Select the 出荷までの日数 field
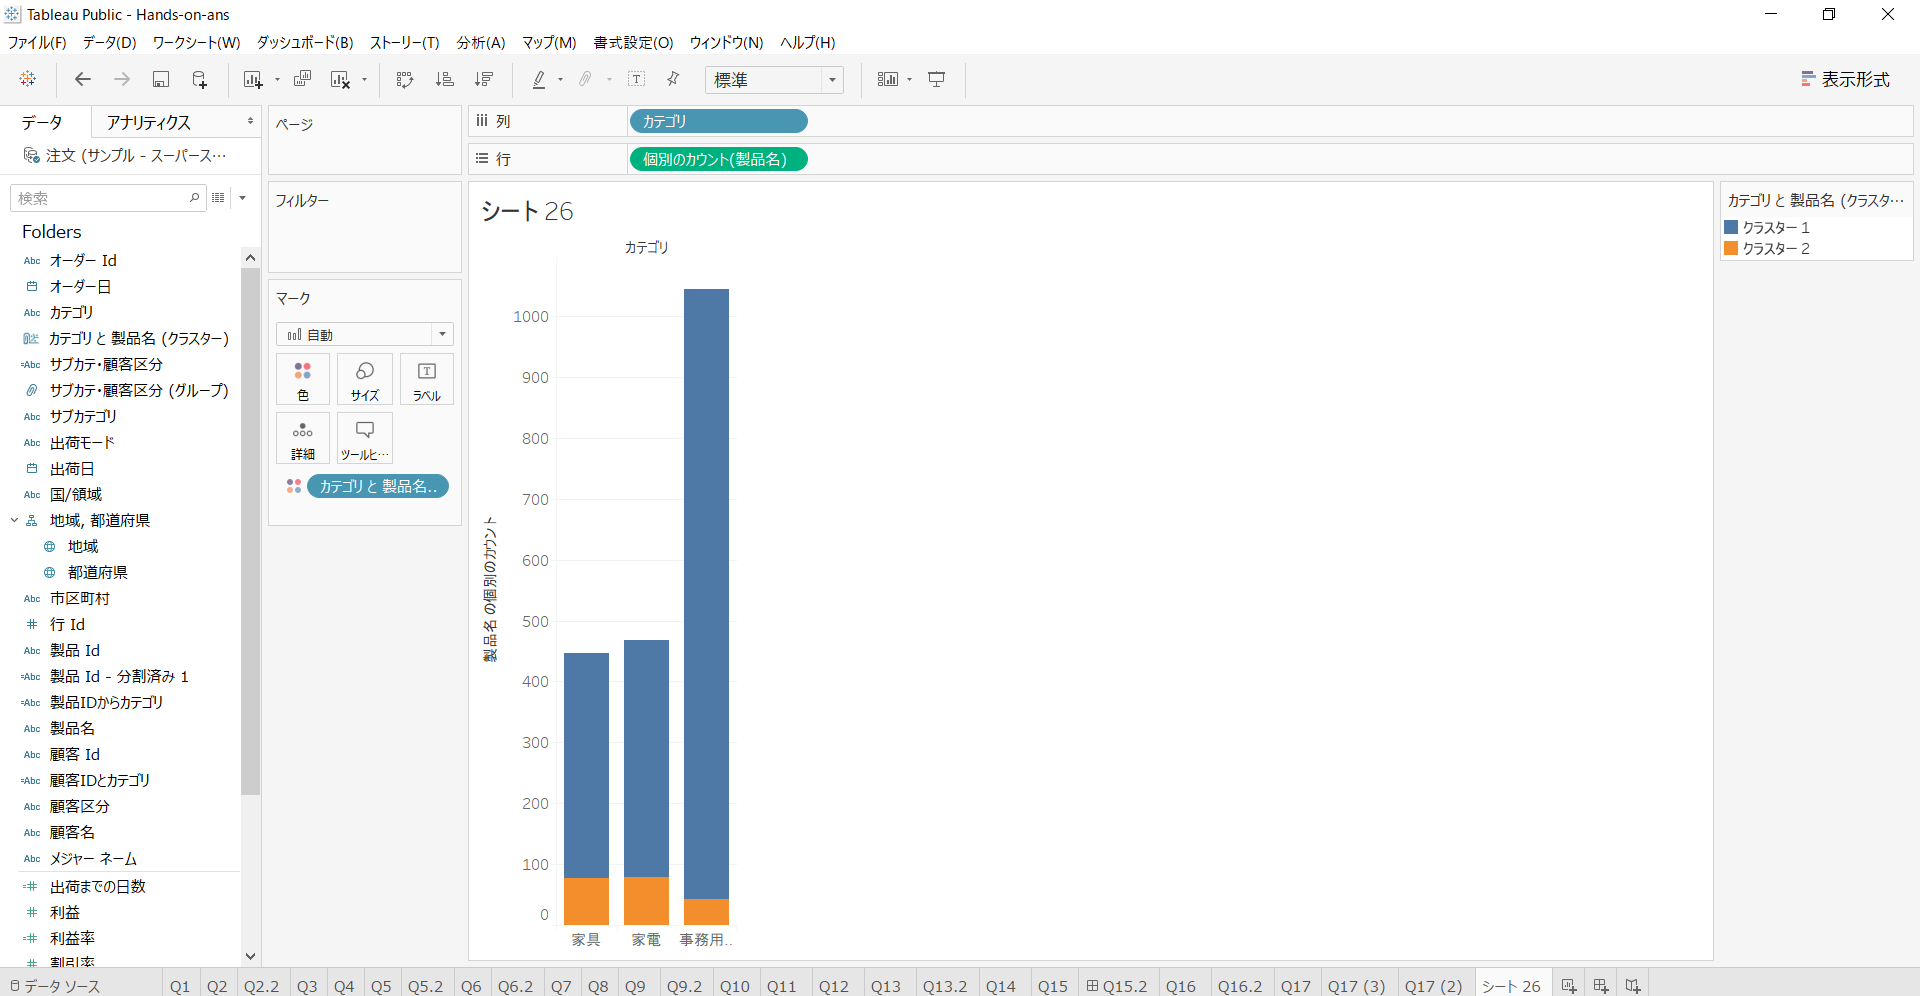This screenshot has width=1920, height=996. tap(98, 886)
